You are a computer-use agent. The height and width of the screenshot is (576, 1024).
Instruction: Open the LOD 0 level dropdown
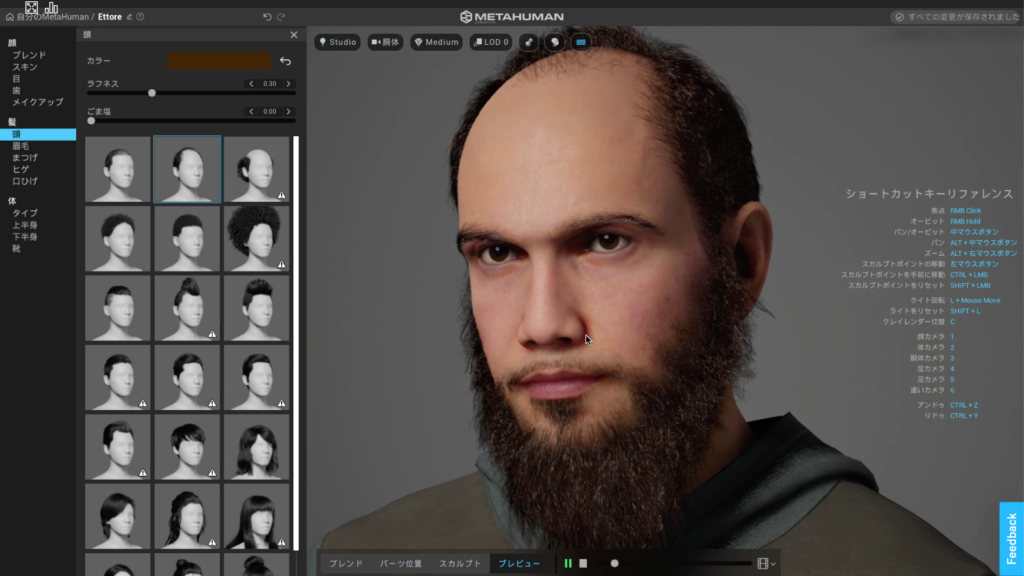coord(491,42)
